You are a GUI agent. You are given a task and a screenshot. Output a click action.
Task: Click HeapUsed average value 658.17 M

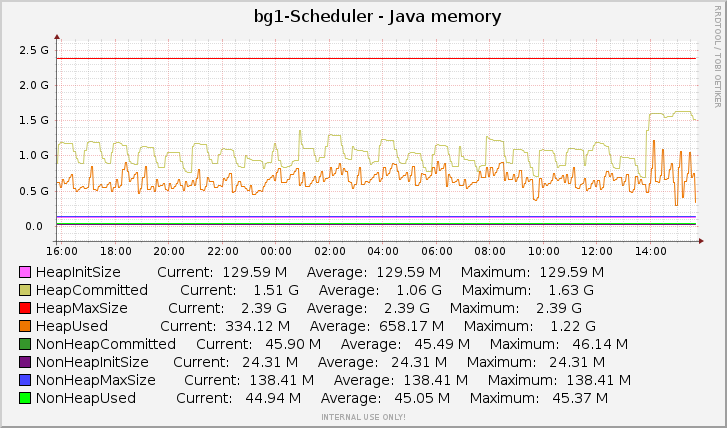point(411,326)
